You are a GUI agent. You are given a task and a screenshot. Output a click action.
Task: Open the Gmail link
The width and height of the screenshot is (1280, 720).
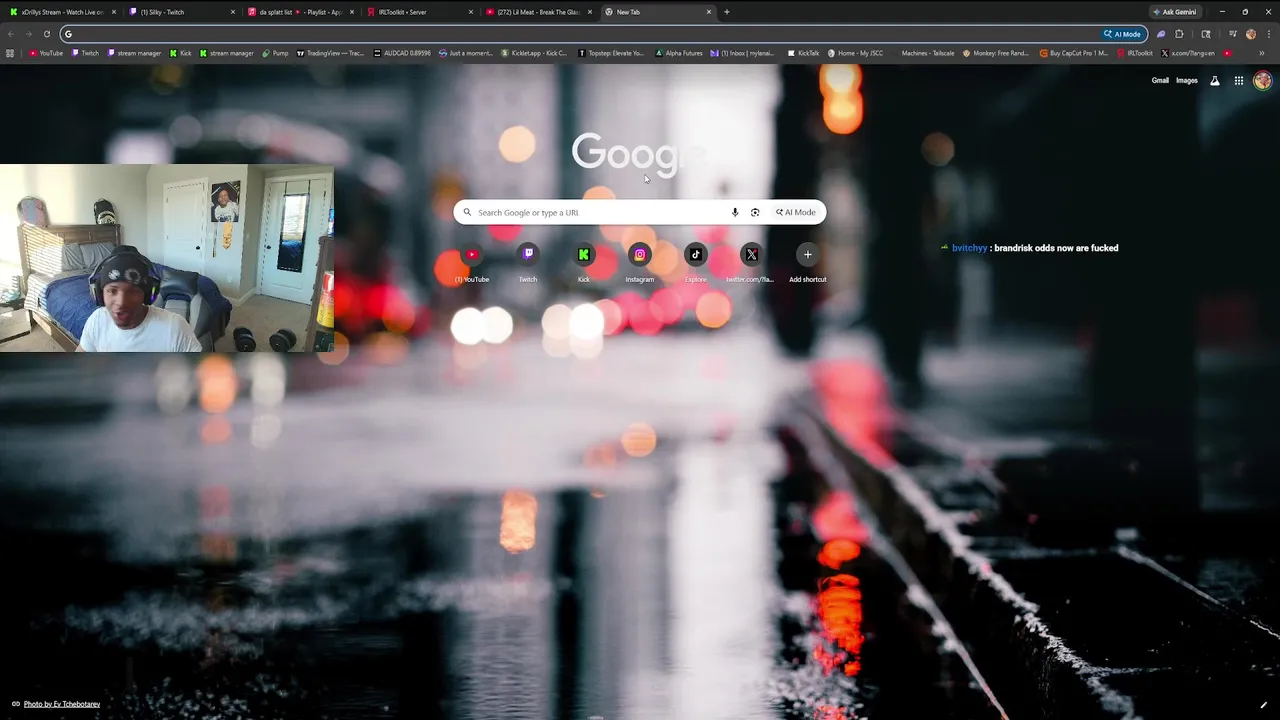1160,81
